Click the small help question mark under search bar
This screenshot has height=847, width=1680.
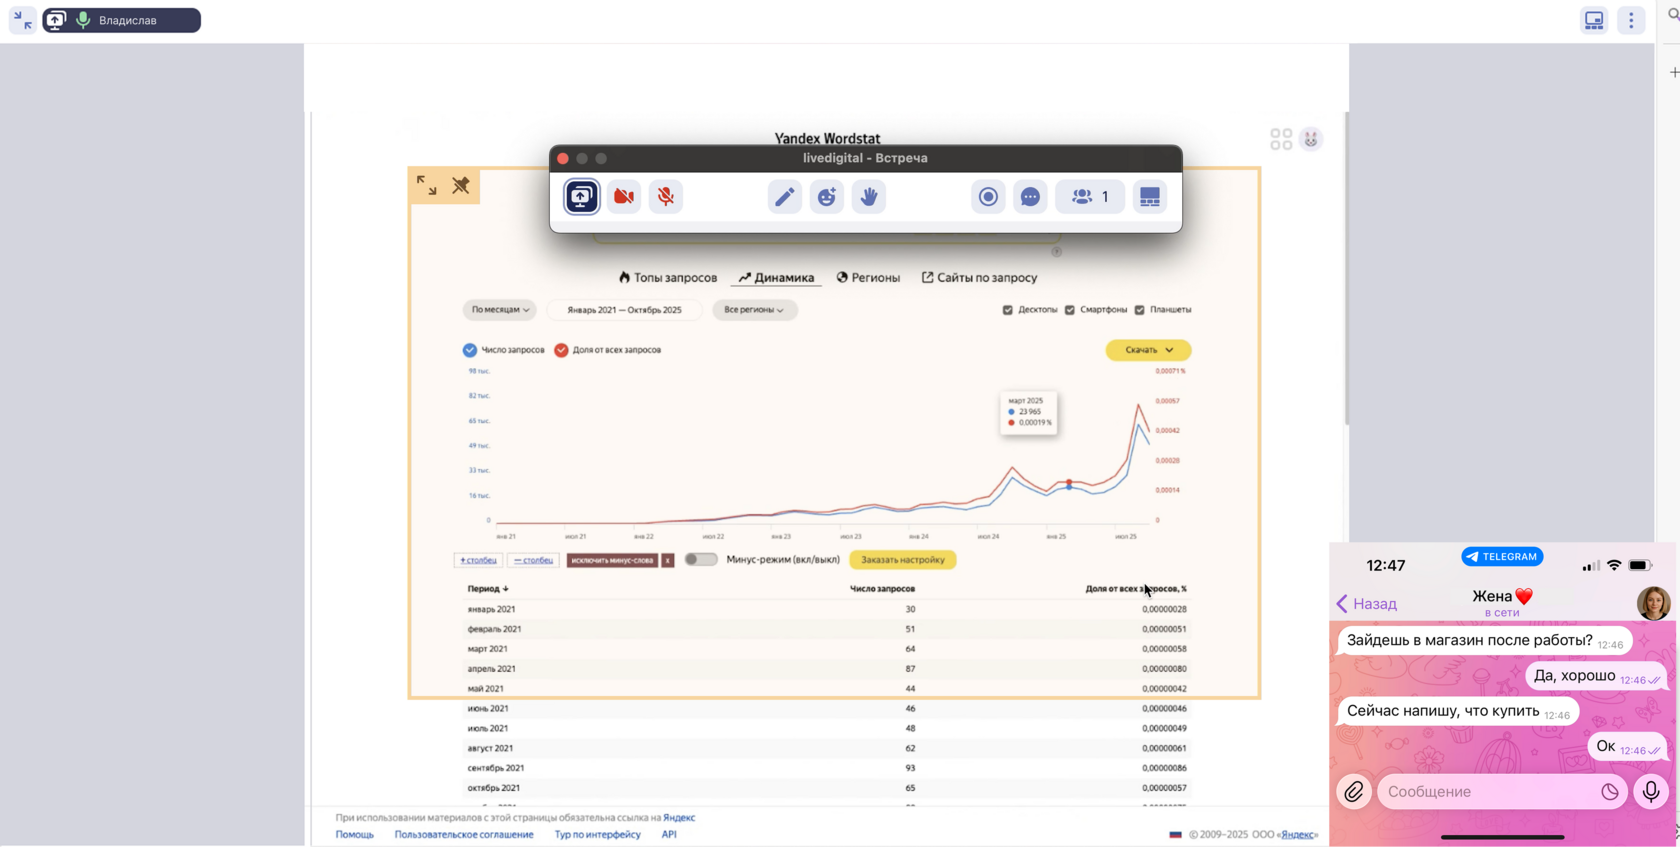pyautogui.click(x=1056, y=252)
